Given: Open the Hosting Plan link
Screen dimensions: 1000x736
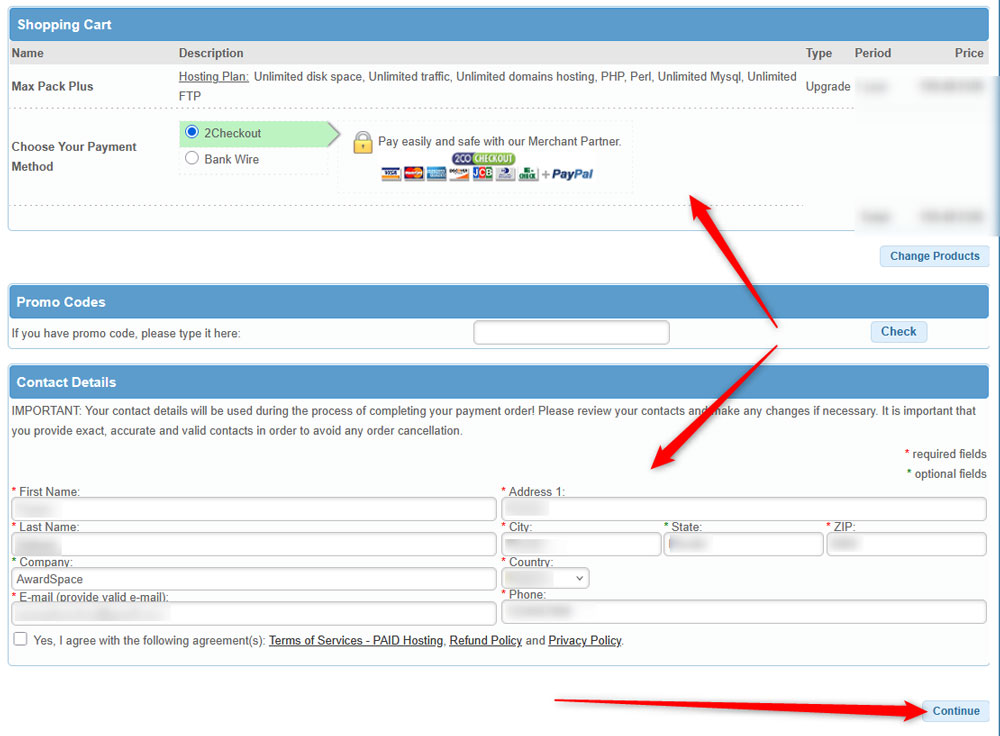Looking at the screenshot, I should tap(211, 76).
